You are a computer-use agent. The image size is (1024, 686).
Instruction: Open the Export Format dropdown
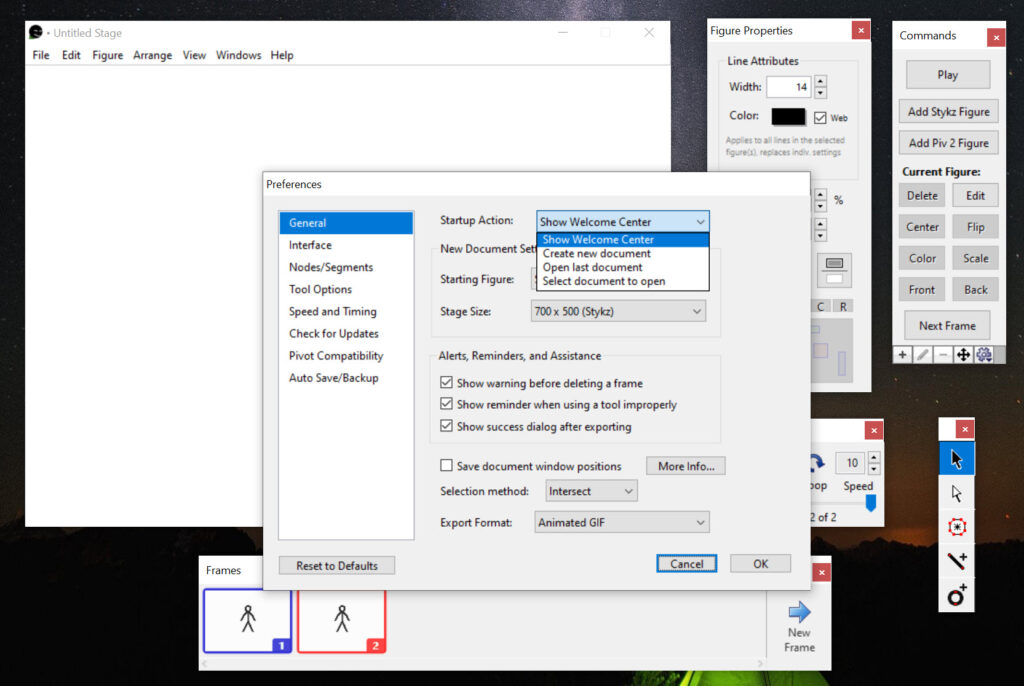click(x=622, y=523)
